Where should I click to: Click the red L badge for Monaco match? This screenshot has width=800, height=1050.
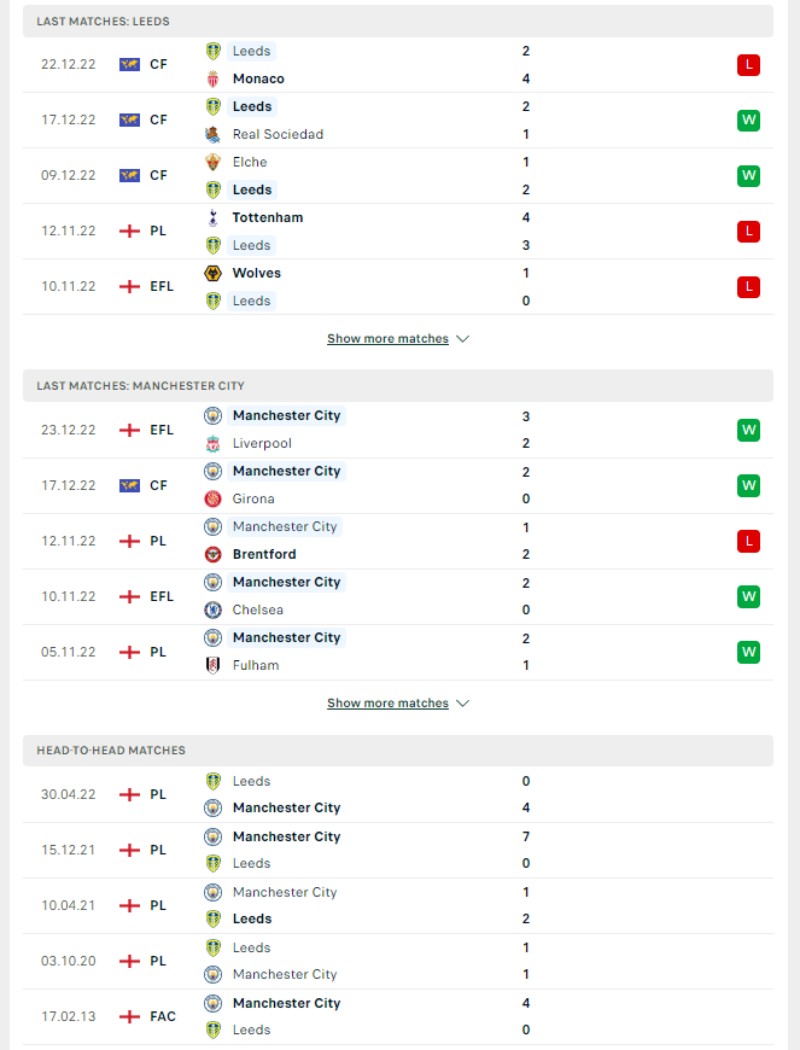(748, 65)
